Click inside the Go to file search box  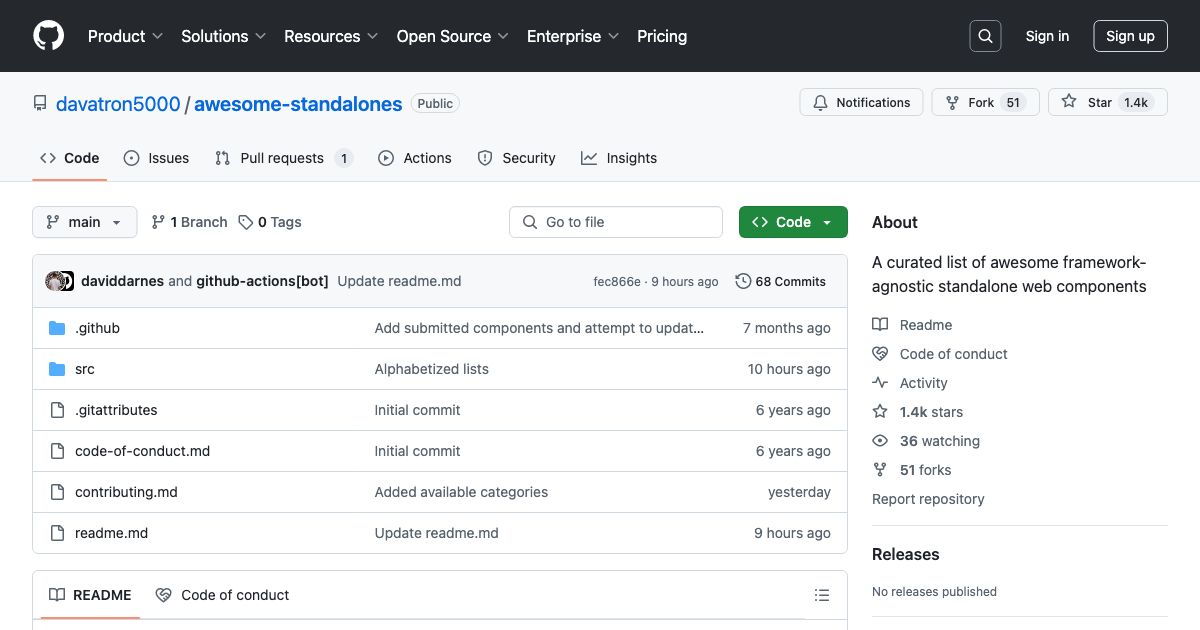pyautogui.click(x=615, y=222)
